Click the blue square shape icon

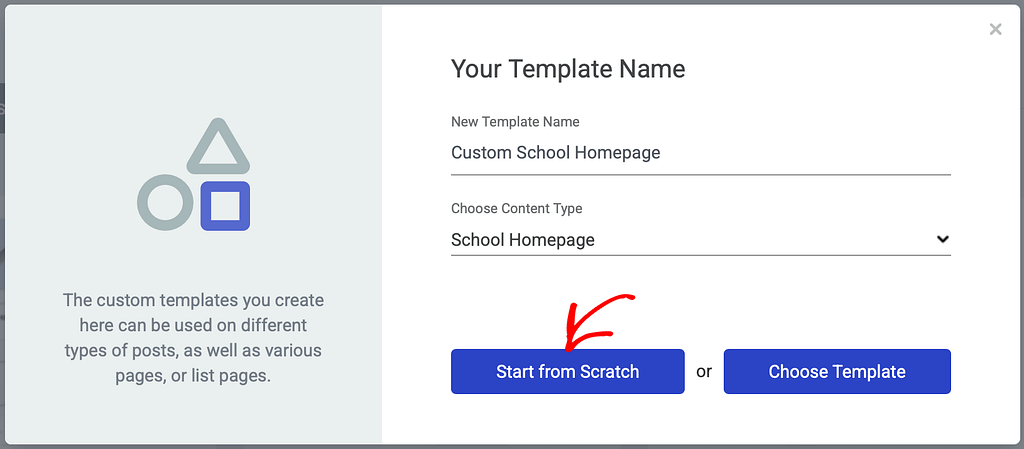click(225, 206)
